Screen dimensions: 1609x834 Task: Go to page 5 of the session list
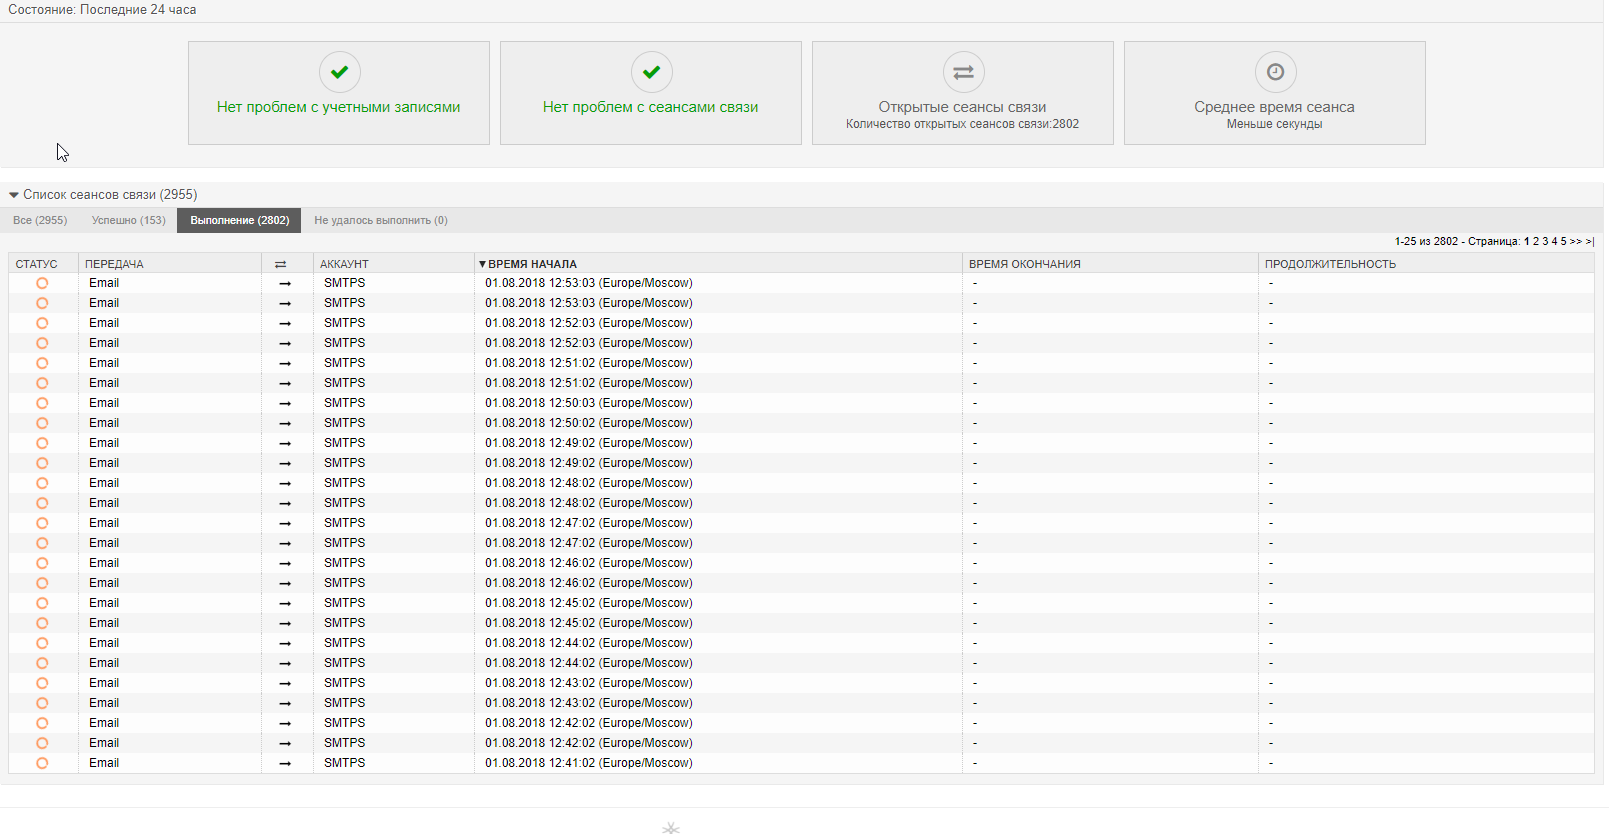pos(1563,241)
